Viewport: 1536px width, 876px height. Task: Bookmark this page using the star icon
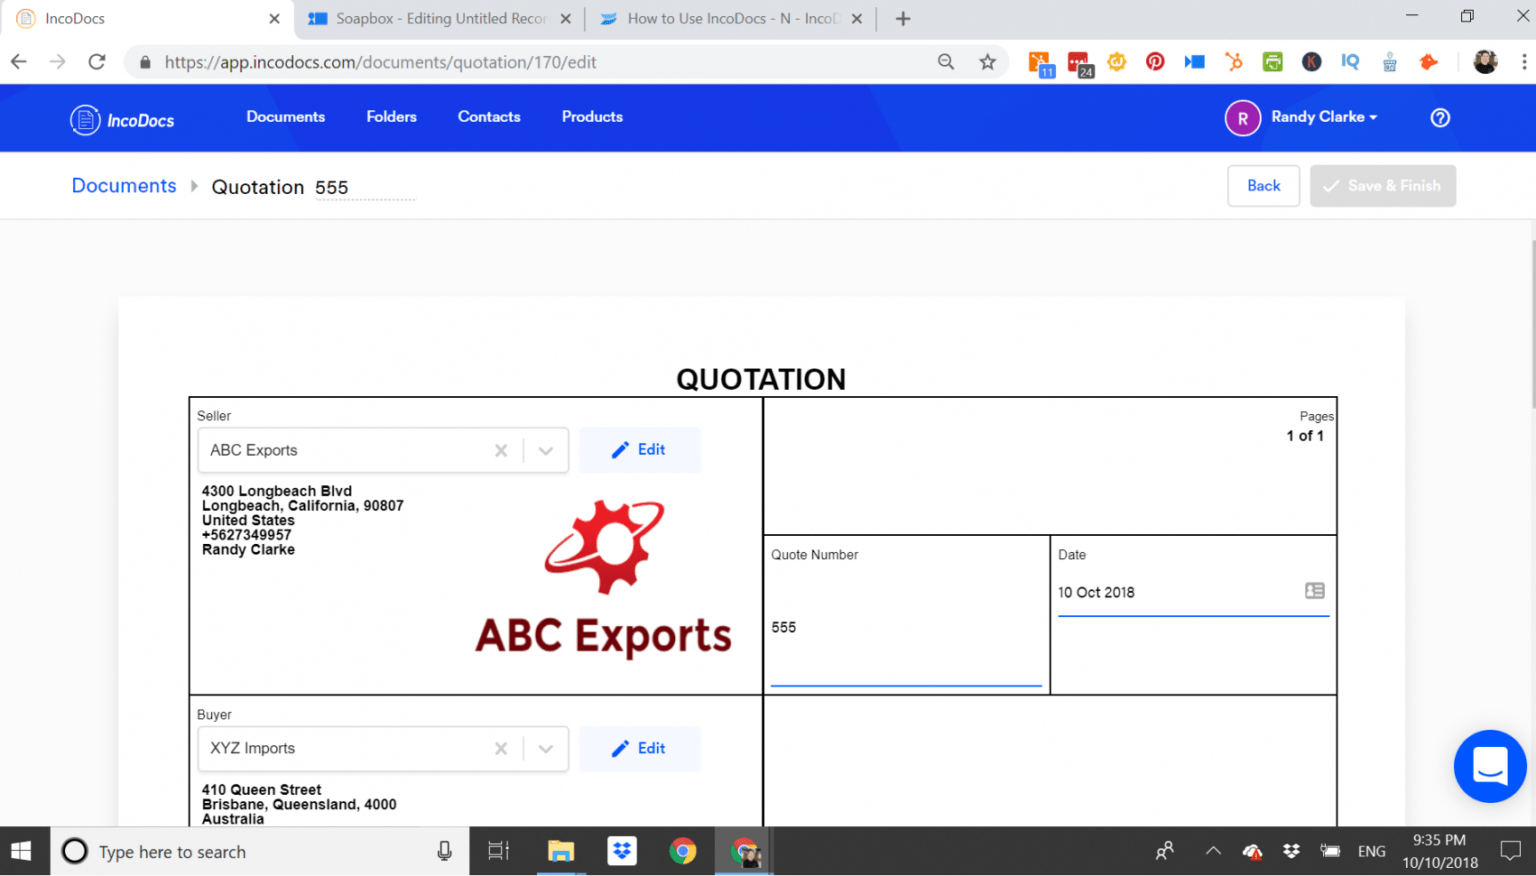pos(988,61)
